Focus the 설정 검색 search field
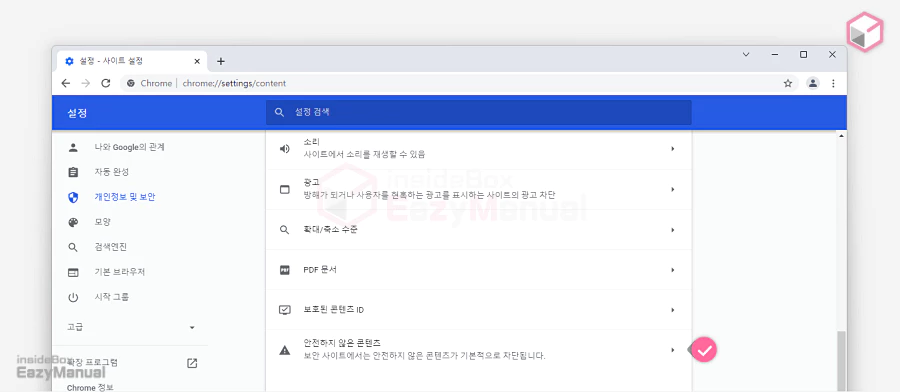Viewport: 900px width, 392px height. [x=478, y=112]
